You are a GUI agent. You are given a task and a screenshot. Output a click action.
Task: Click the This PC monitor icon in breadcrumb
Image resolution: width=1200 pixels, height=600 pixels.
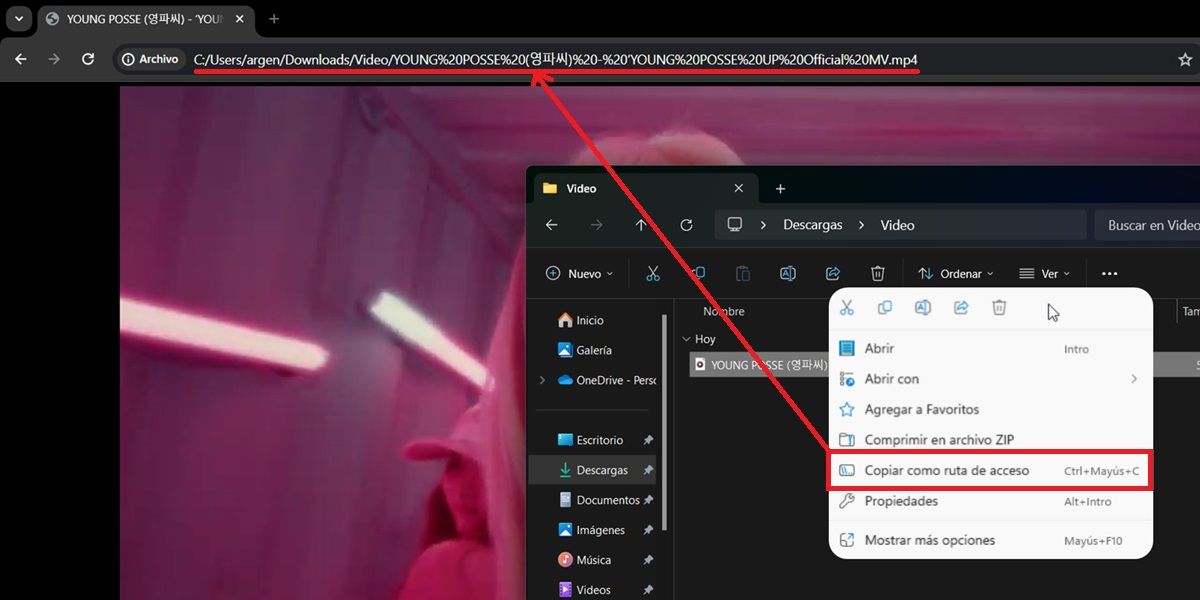(735, 225)
